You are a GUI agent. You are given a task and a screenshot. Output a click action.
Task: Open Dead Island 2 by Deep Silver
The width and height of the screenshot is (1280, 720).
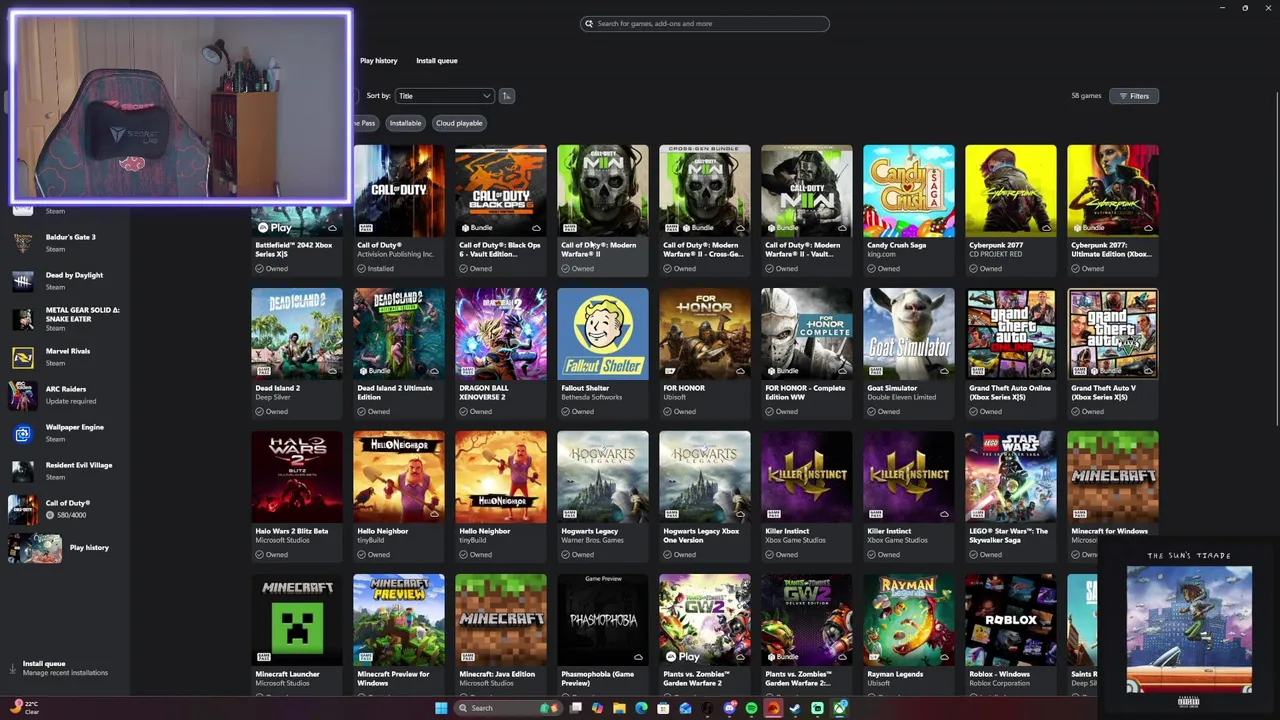296,353
